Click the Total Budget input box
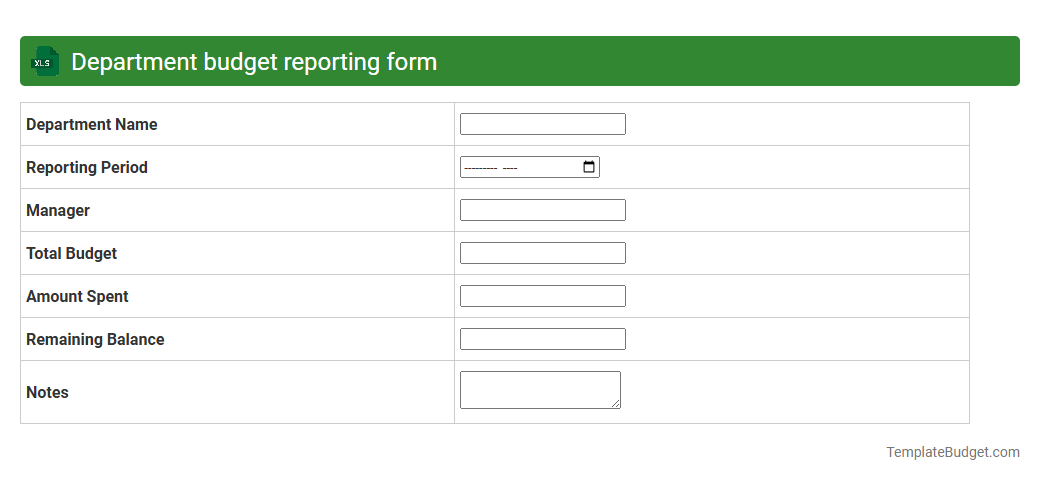Image resolution: width=1040 pixels, height=481 pixels. pos(543,253)
